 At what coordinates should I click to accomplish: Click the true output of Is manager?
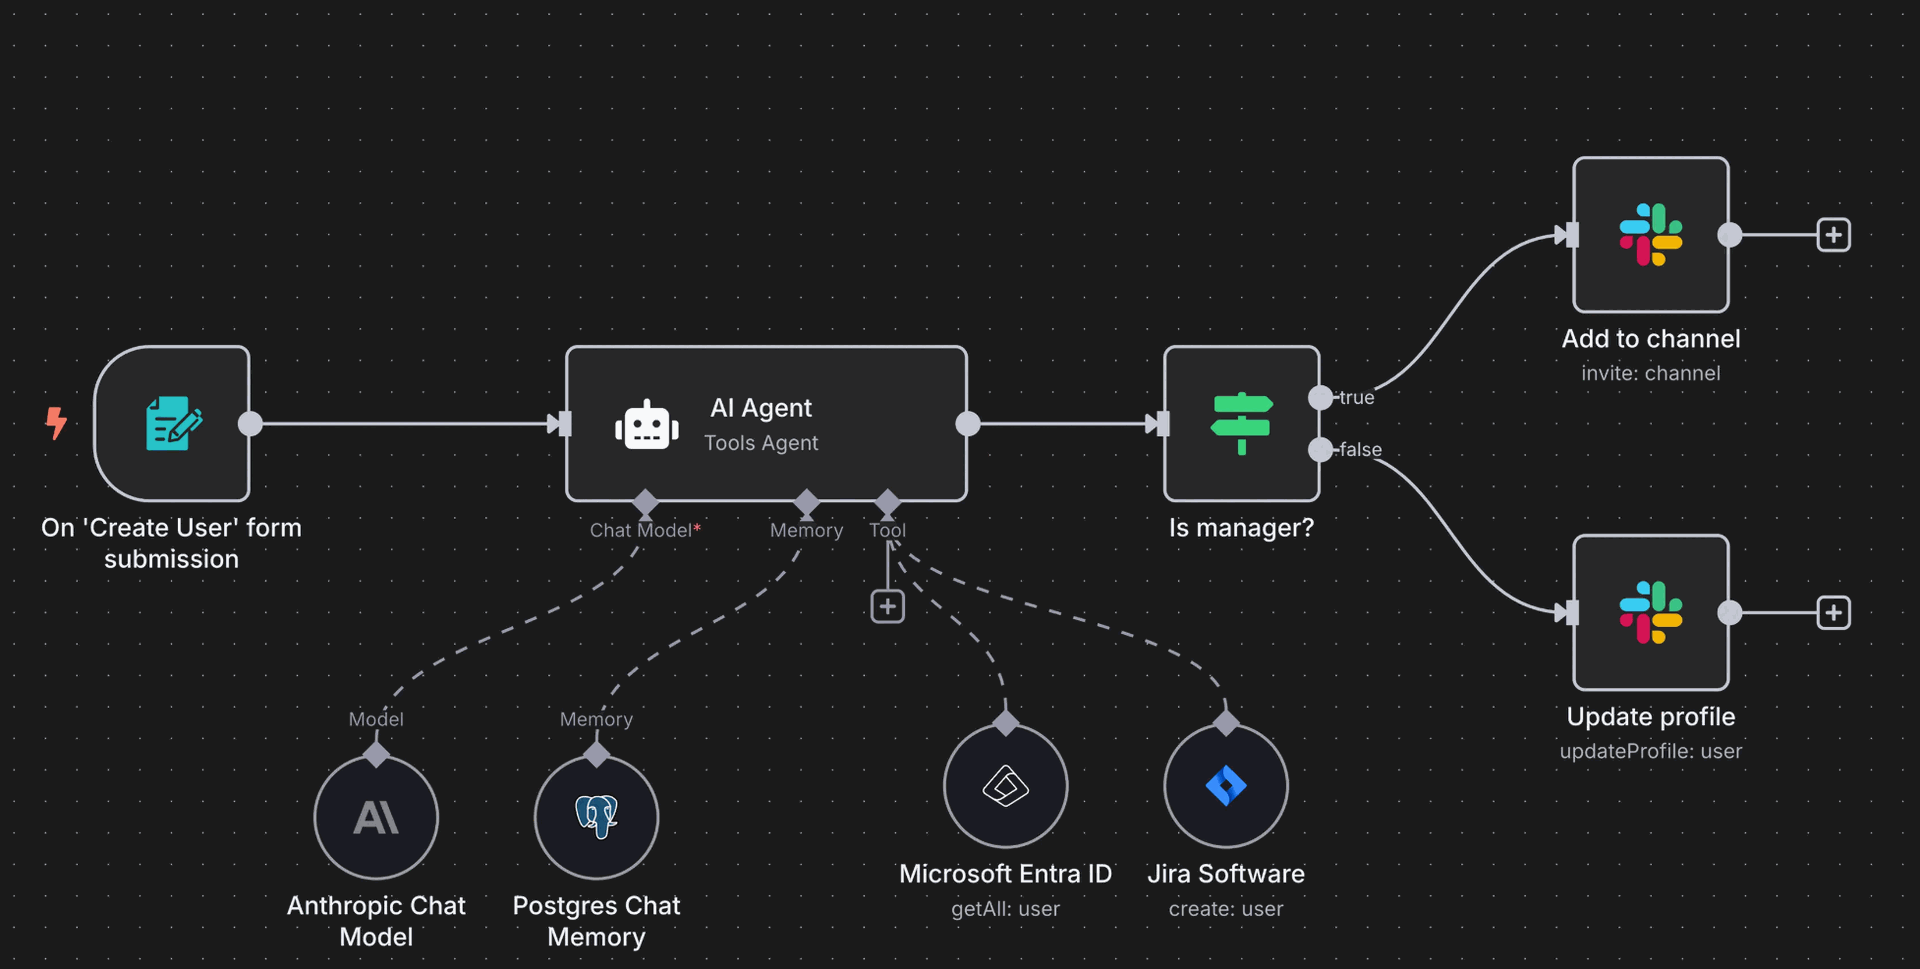pos(1321,397)
